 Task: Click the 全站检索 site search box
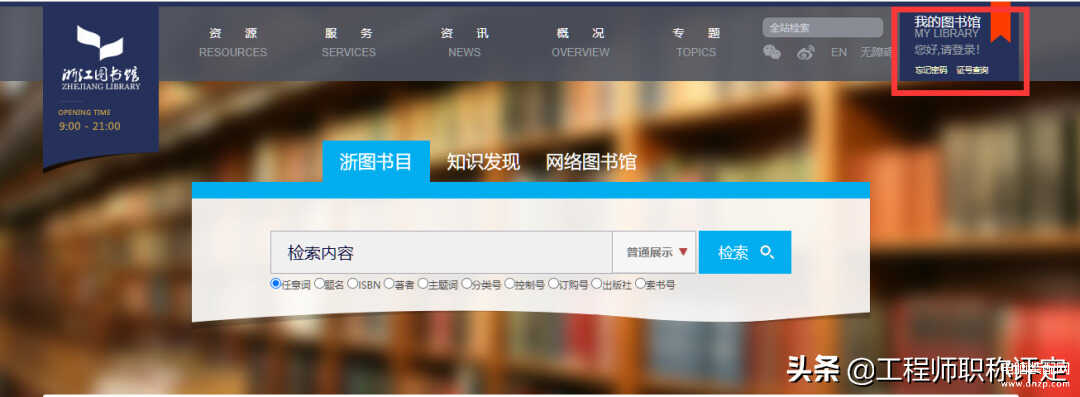[822, 28]
